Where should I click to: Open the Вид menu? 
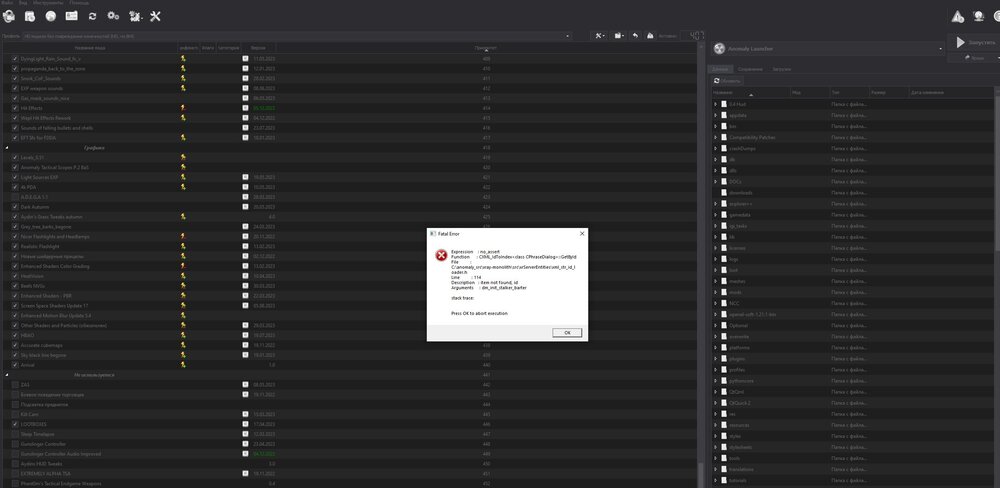pyautogui.click(x=23, y=3)
